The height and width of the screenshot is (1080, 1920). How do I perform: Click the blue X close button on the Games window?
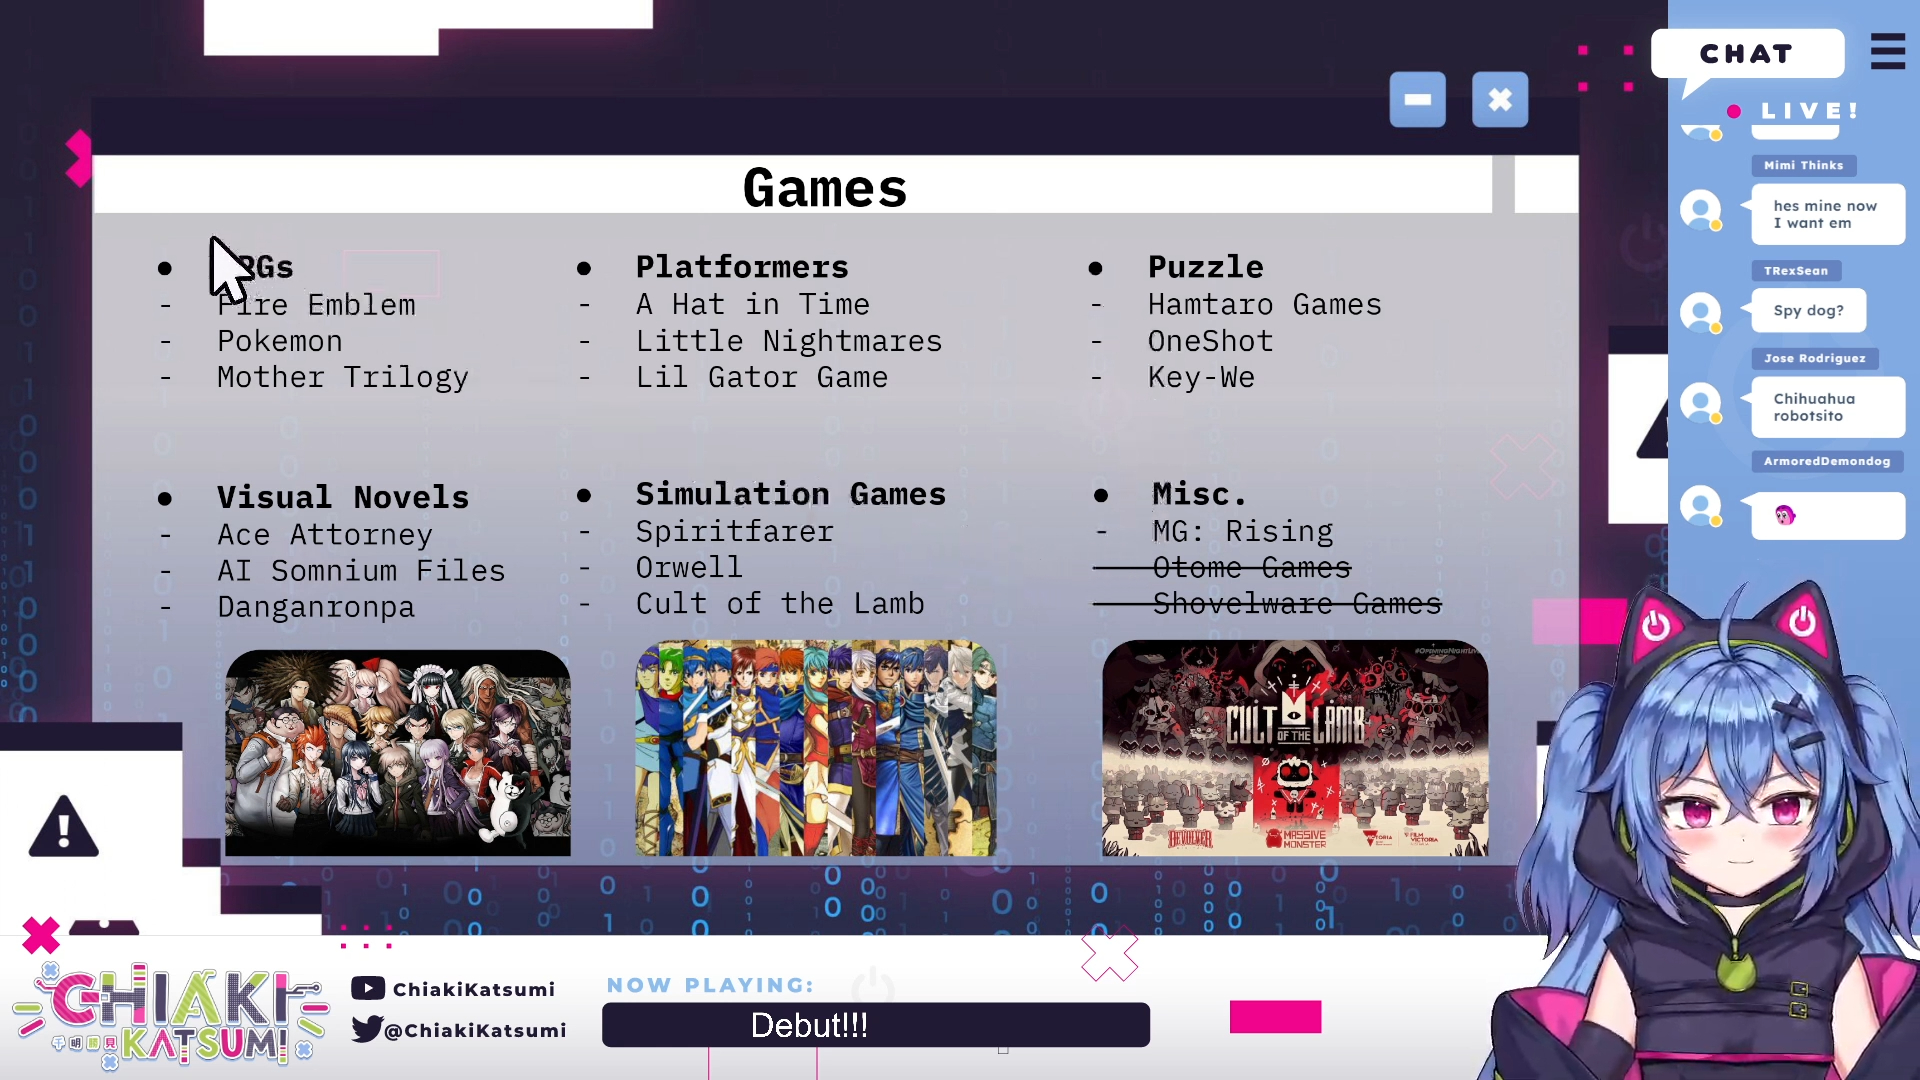coord(1500,100)
